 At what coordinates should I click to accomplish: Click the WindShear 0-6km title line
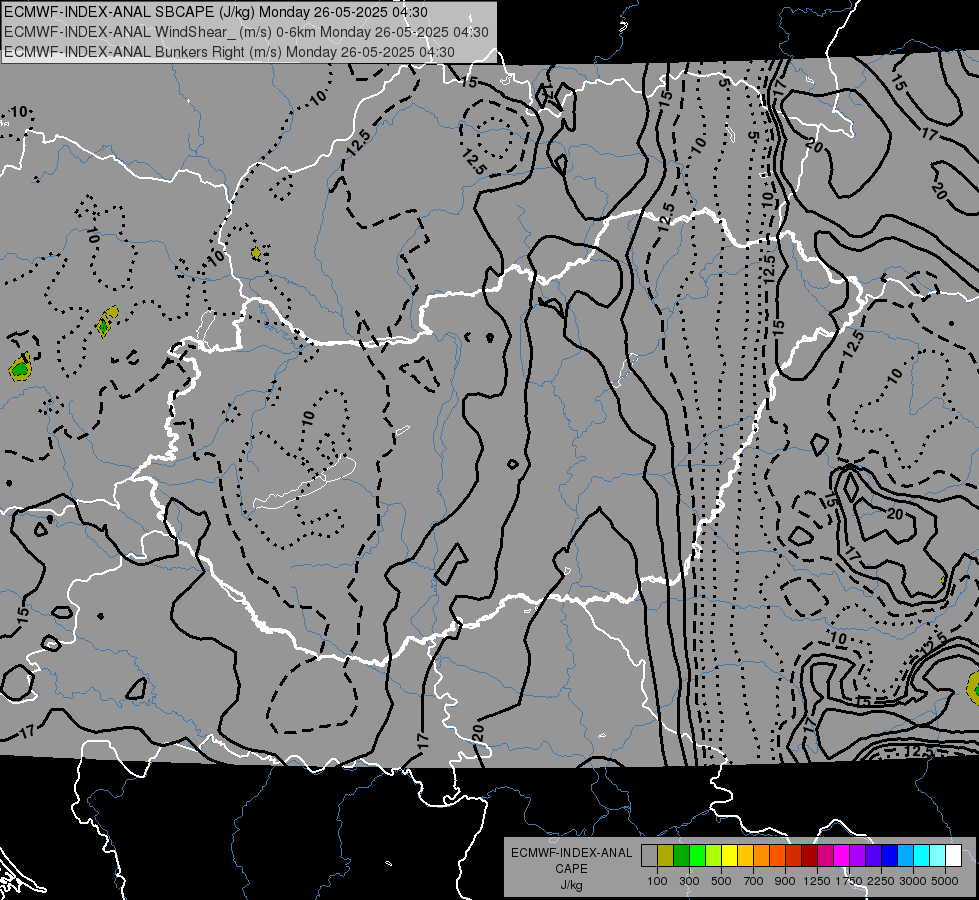point(246,32)
